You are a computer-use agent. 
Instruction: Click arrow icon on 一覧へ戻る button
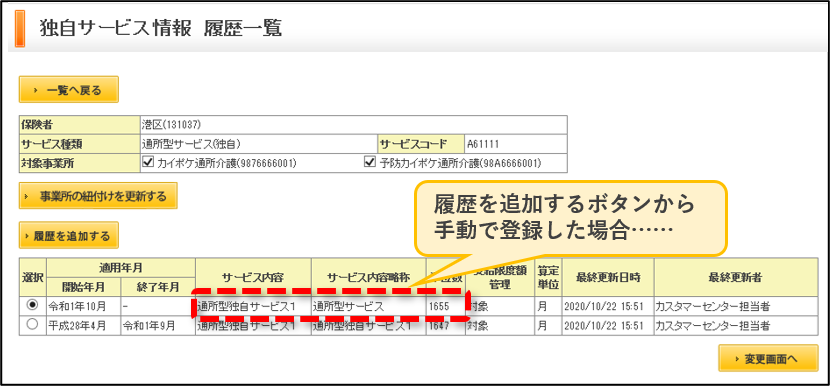pos(35,90)
